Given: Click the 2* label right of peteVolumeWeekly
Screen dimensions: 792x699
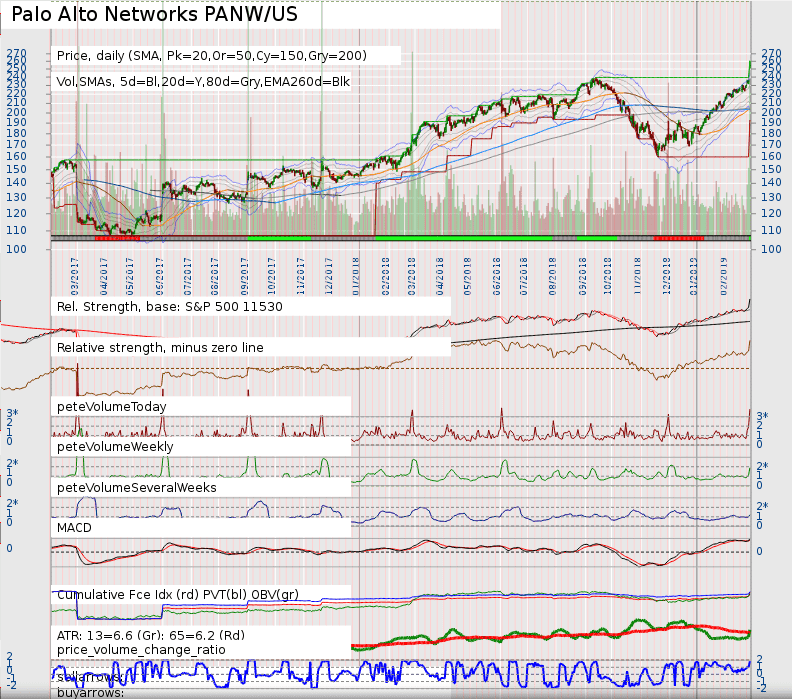Looking at the screenshot, I should pyautogui.click(x=762, y=466).
